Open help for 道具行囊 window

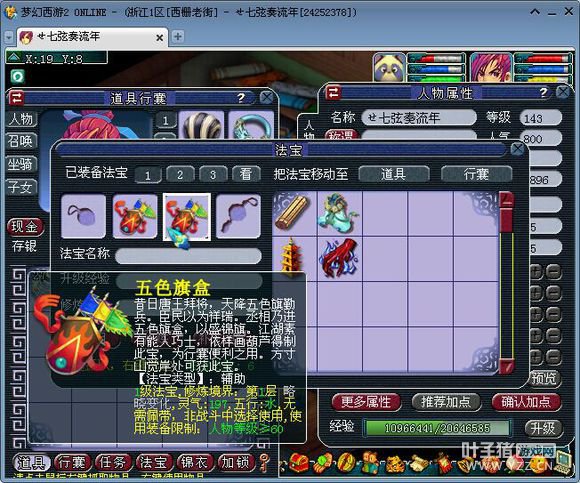pyautogui.click(x=241, y=98)
